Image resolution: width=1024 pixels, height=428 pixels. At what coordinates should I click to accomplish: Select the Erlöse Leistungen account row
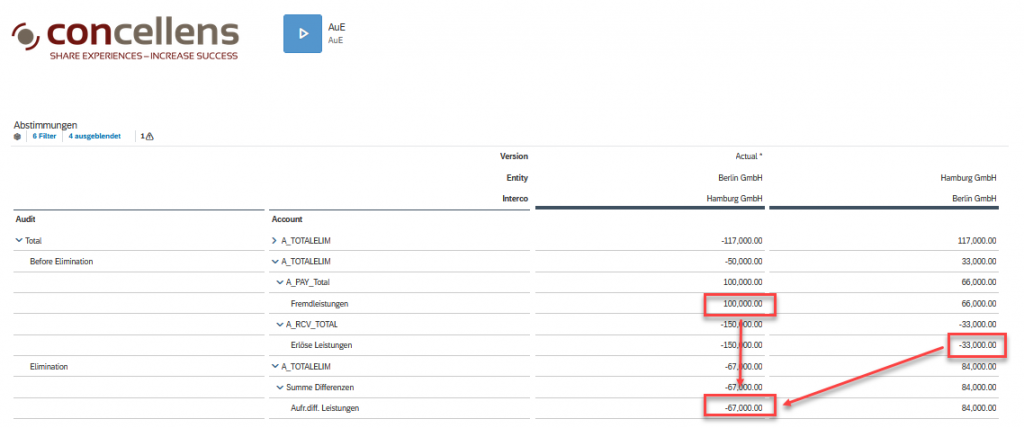322,345
